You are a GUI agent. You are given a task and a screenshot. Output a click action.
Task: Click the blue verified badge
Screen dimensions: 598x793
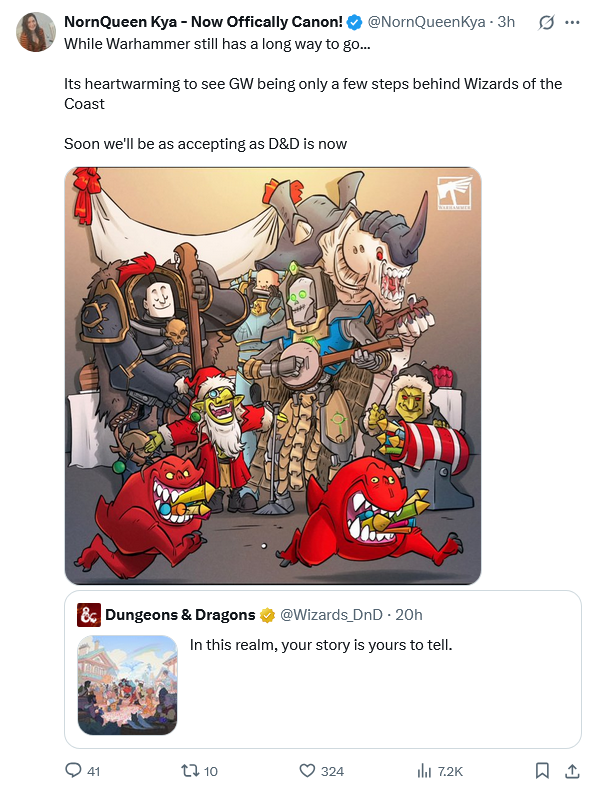pyautogui.click(x=354, y=22)
